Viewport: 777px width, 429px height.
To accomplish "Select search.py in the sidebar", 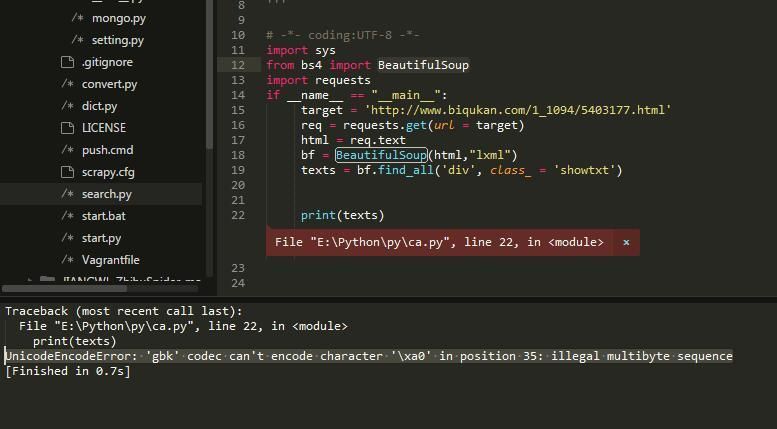I will click(x=106, y=194).
